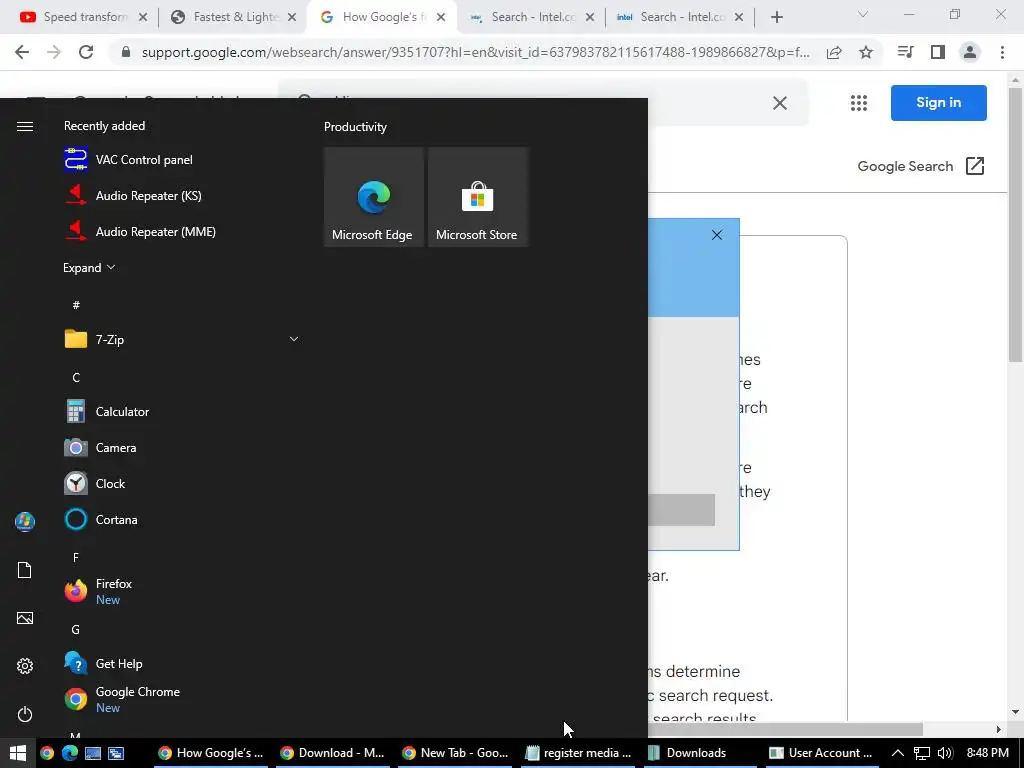This screenshot has height=768, width=1024.
Task: Open Chrome pinned on taskbar
Action: 46,753
